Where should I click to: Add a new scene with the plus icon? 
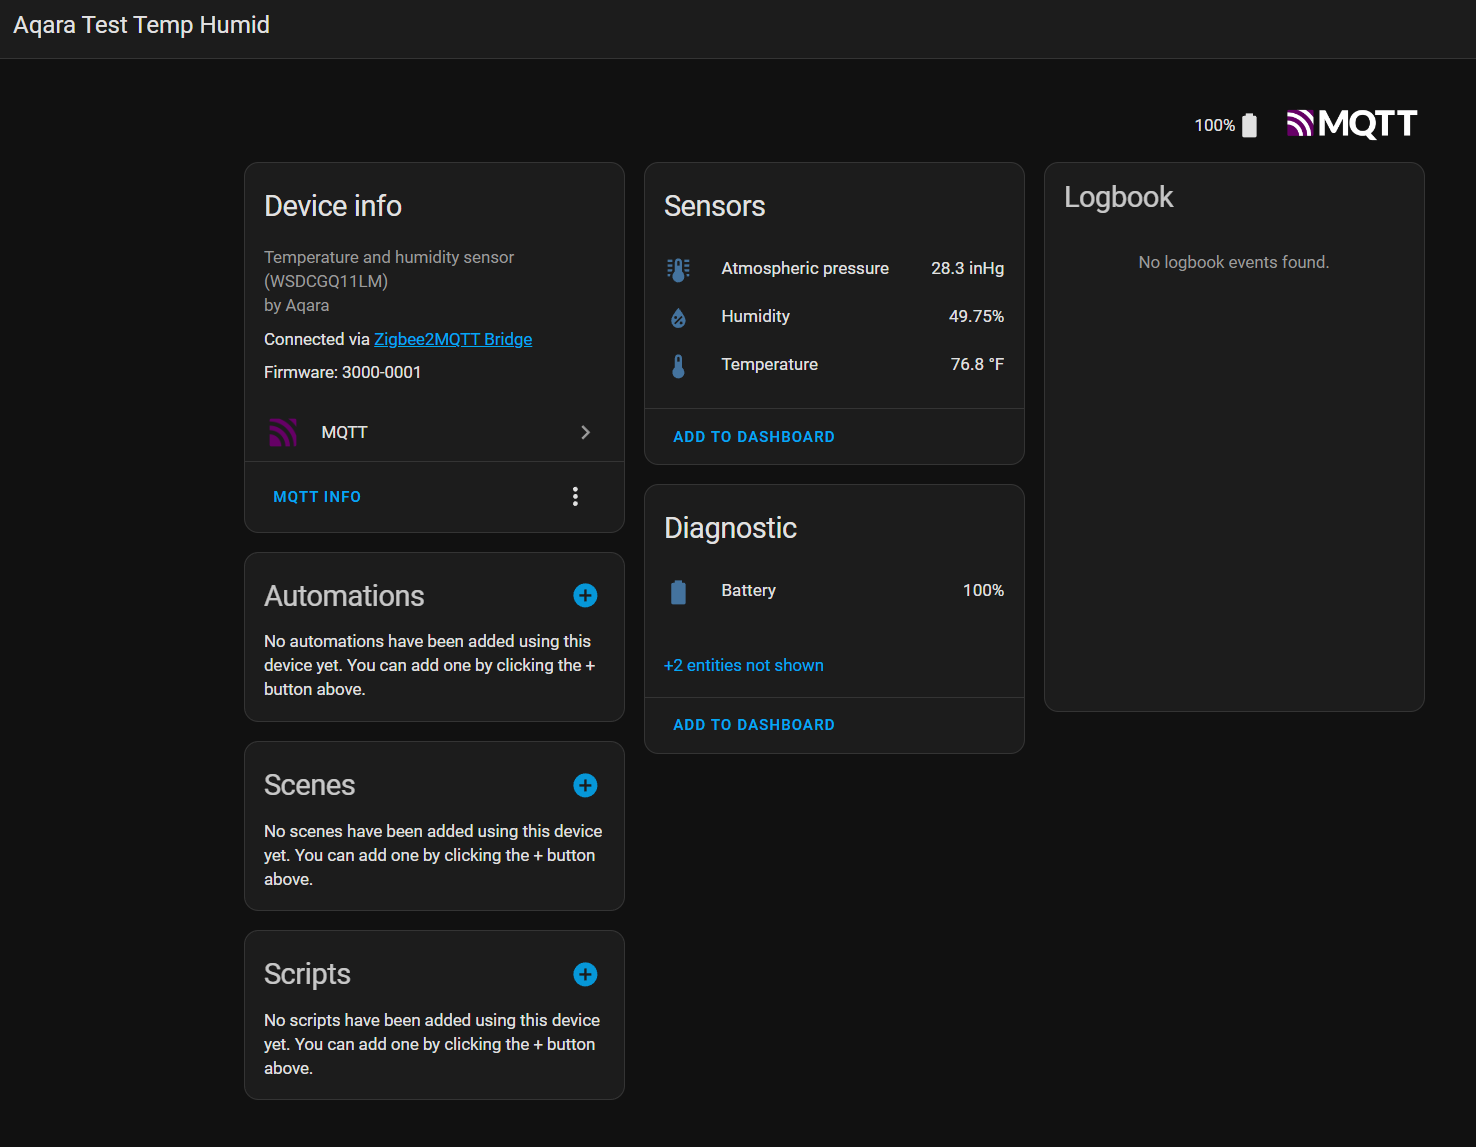[x=585, y=786]
